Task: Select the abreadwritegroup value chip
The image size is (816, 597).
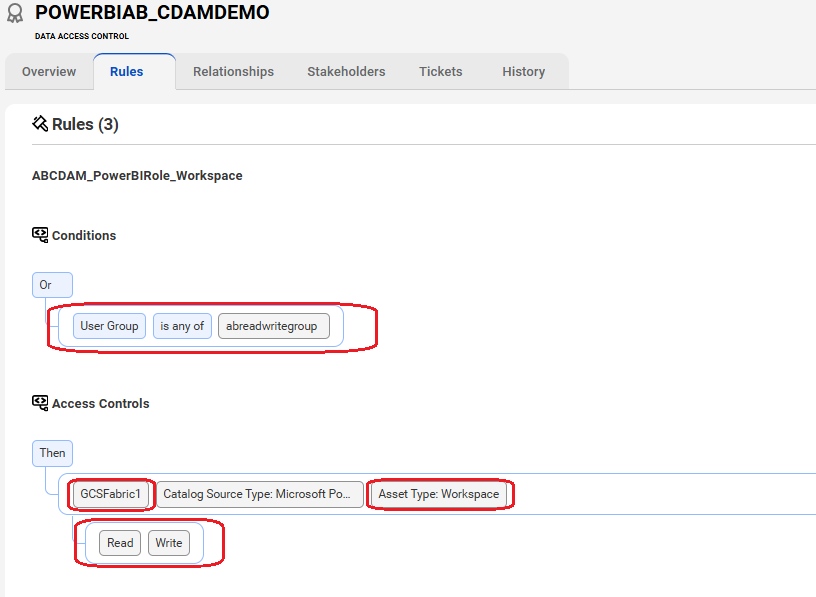Action: point(274,326)
